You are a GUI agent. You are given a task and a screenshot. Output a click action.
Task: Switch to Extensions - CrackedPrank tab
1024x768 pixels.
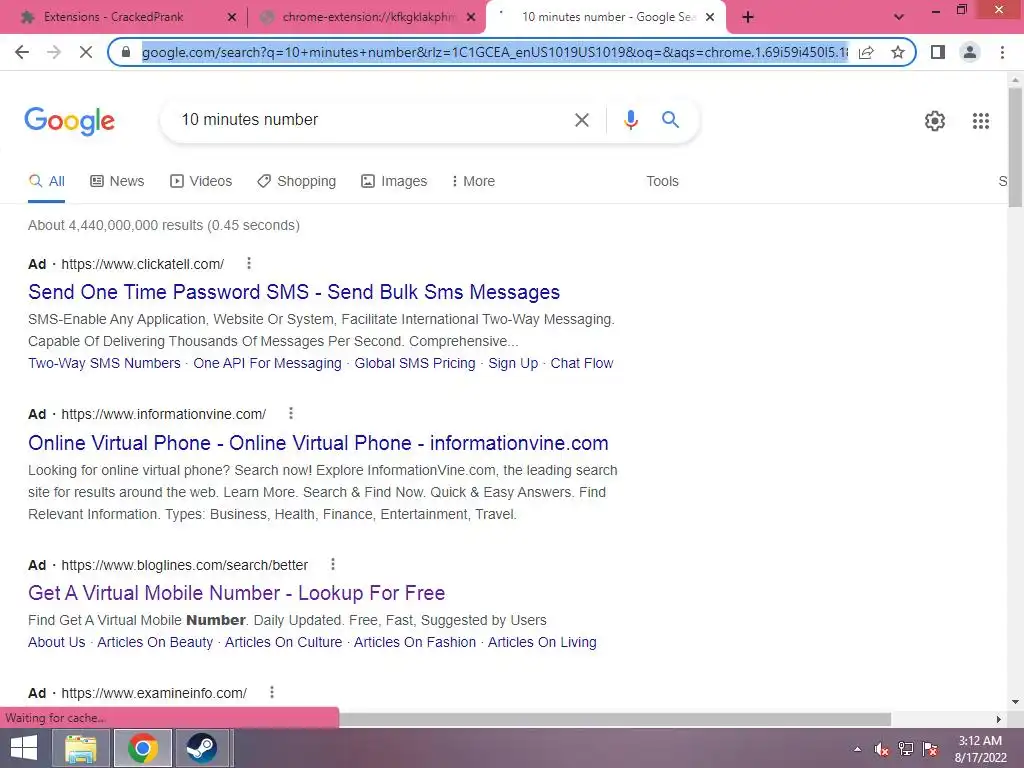(x=113, y=17)
